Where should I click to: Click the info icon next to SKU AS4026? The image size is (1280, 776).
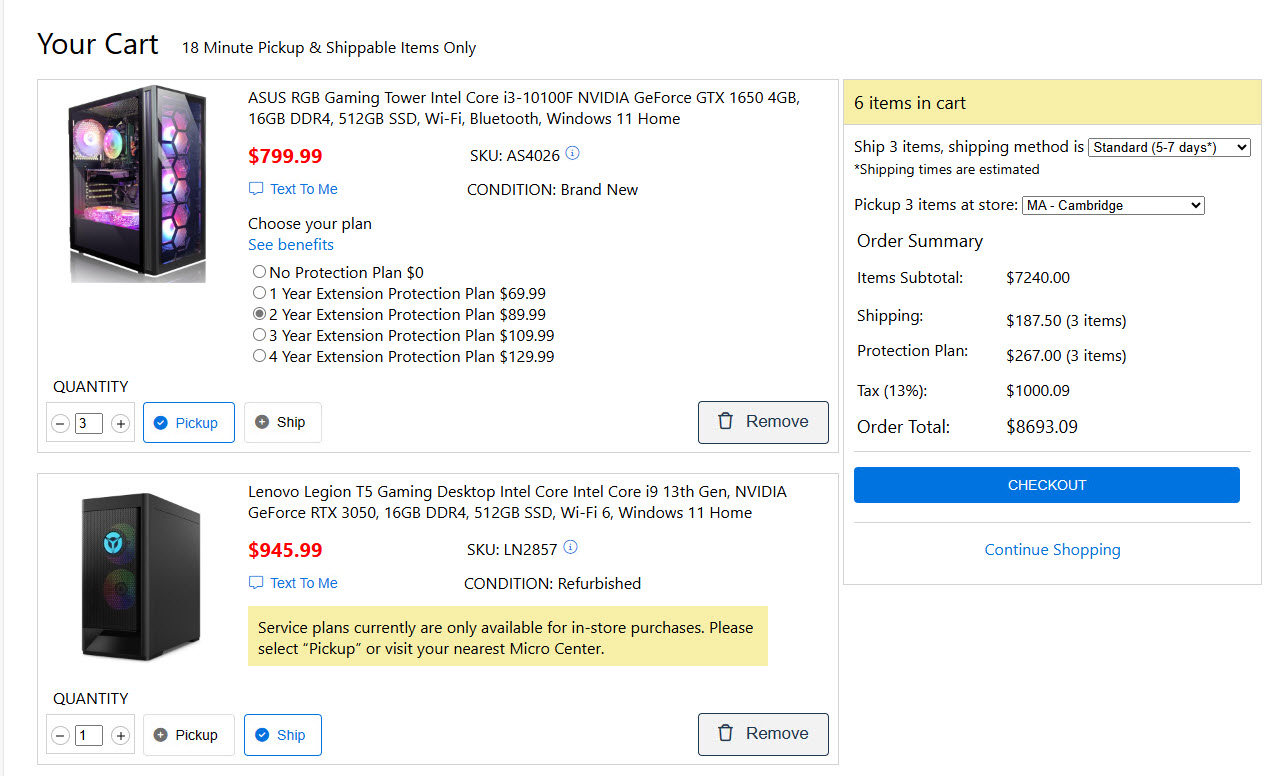tap(572, 154)
